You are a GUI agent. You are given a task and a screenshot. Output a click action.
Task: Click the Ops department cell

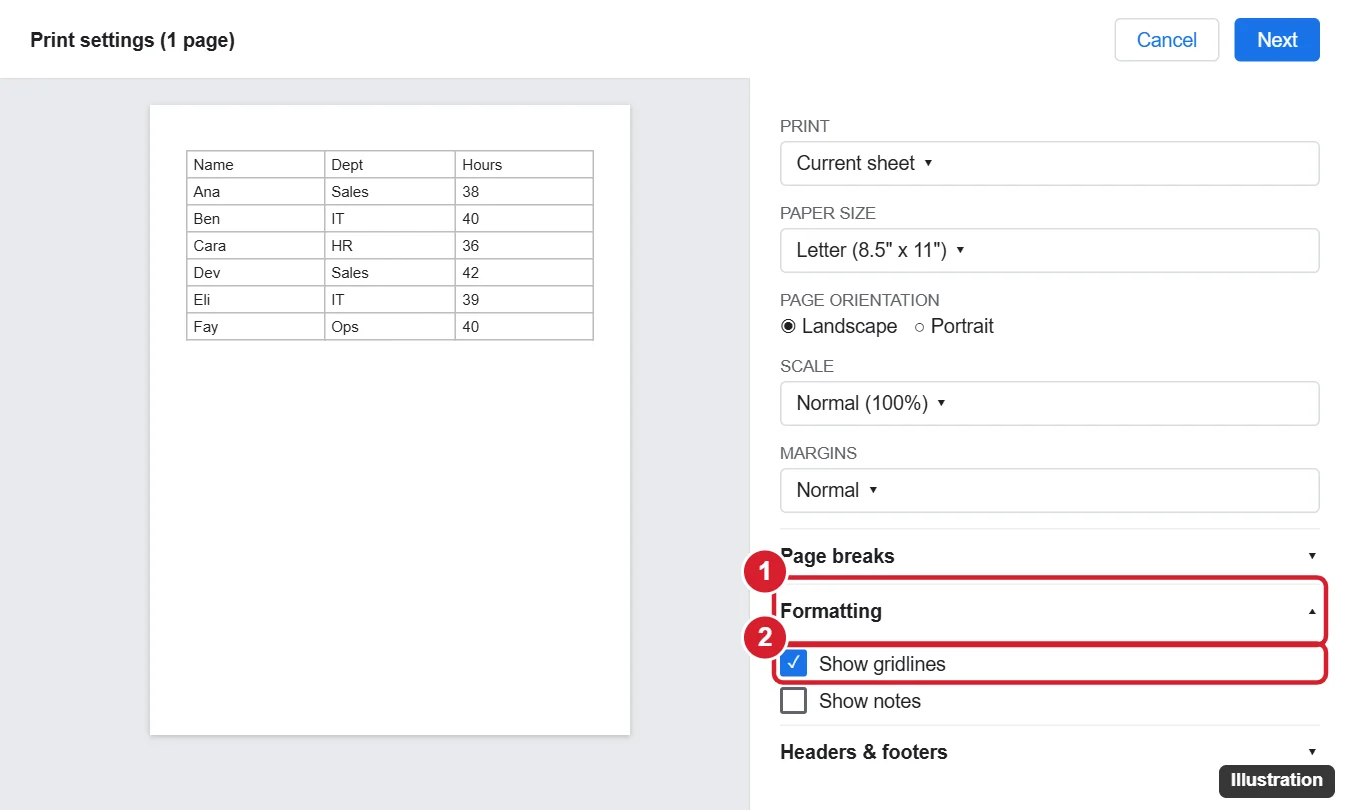pos(390,327)
